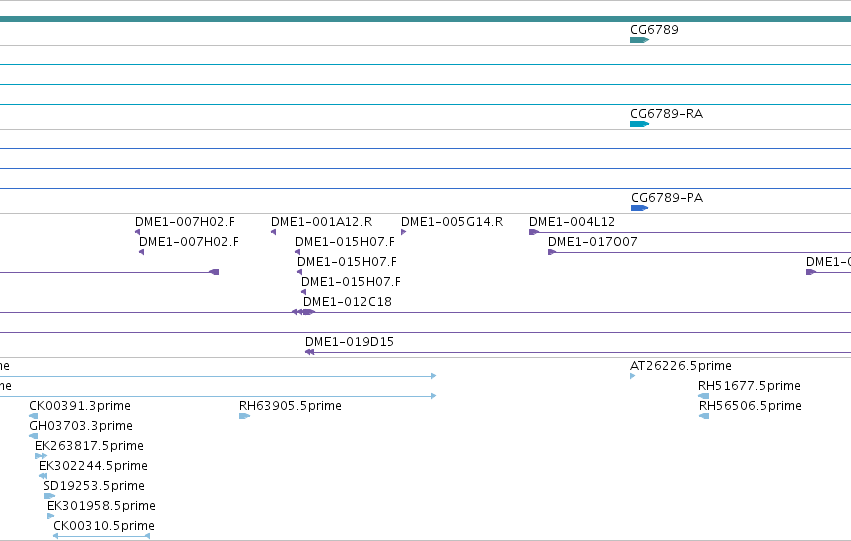851x541 pixels.
Task: Select the SD19253.5prime EST label
Action: [x=94, y=486]
